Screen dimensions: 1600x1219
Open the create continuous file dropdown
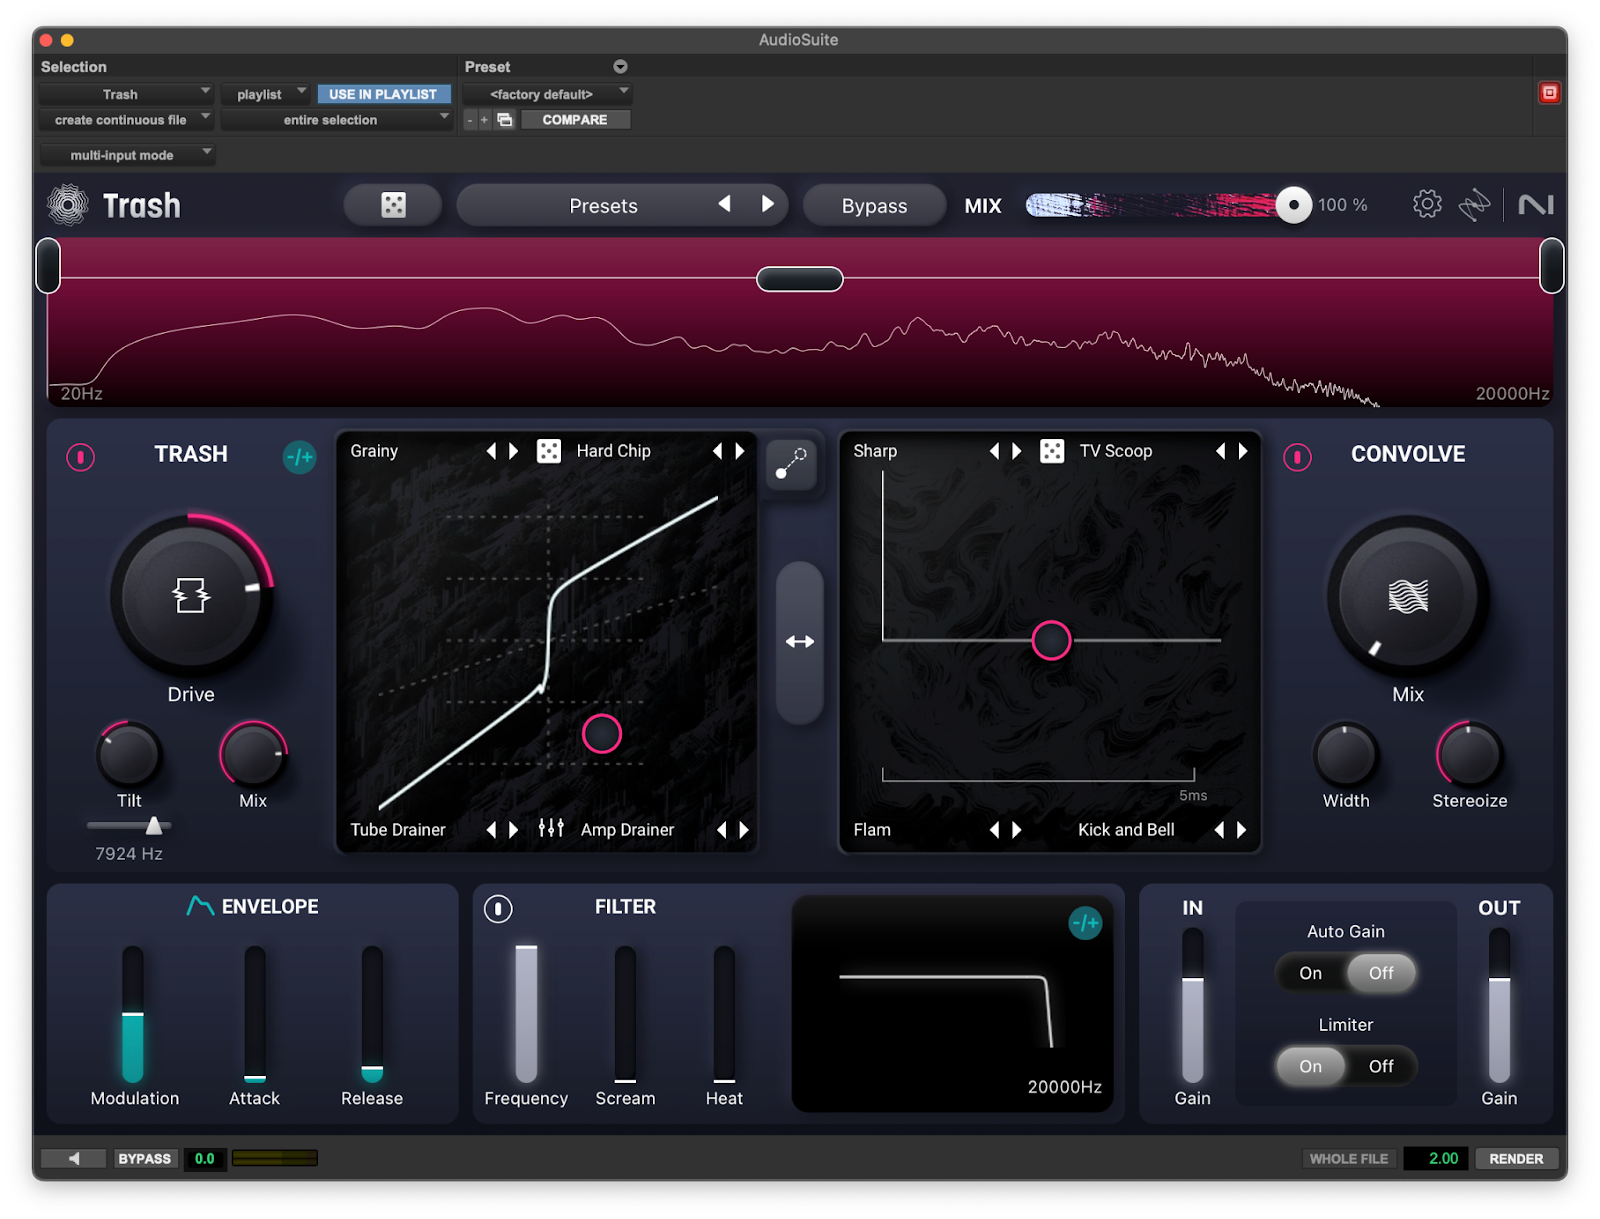pos(126,120)
